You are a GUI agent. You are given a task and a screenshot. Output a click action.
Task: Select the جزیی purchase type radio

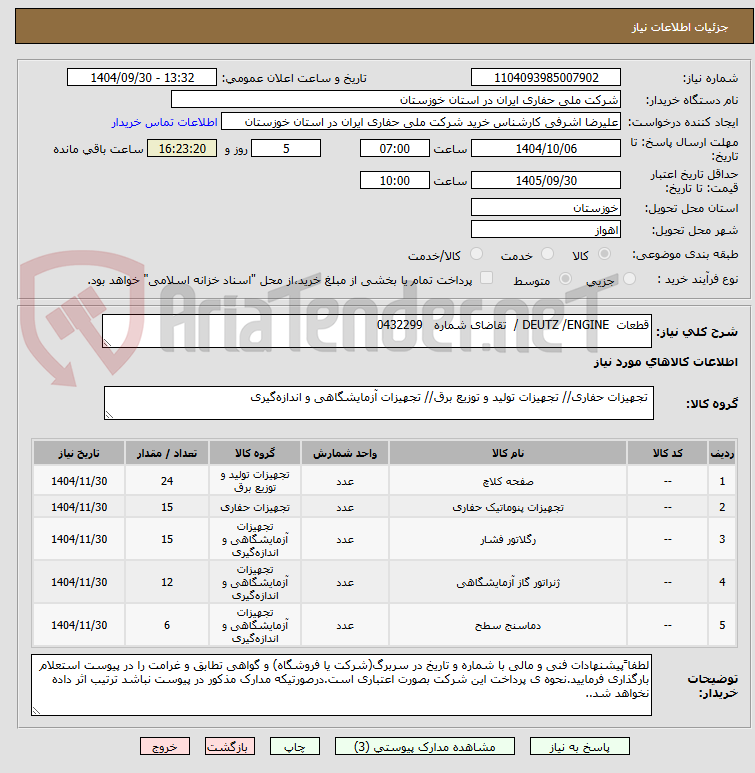click(629, 279)
